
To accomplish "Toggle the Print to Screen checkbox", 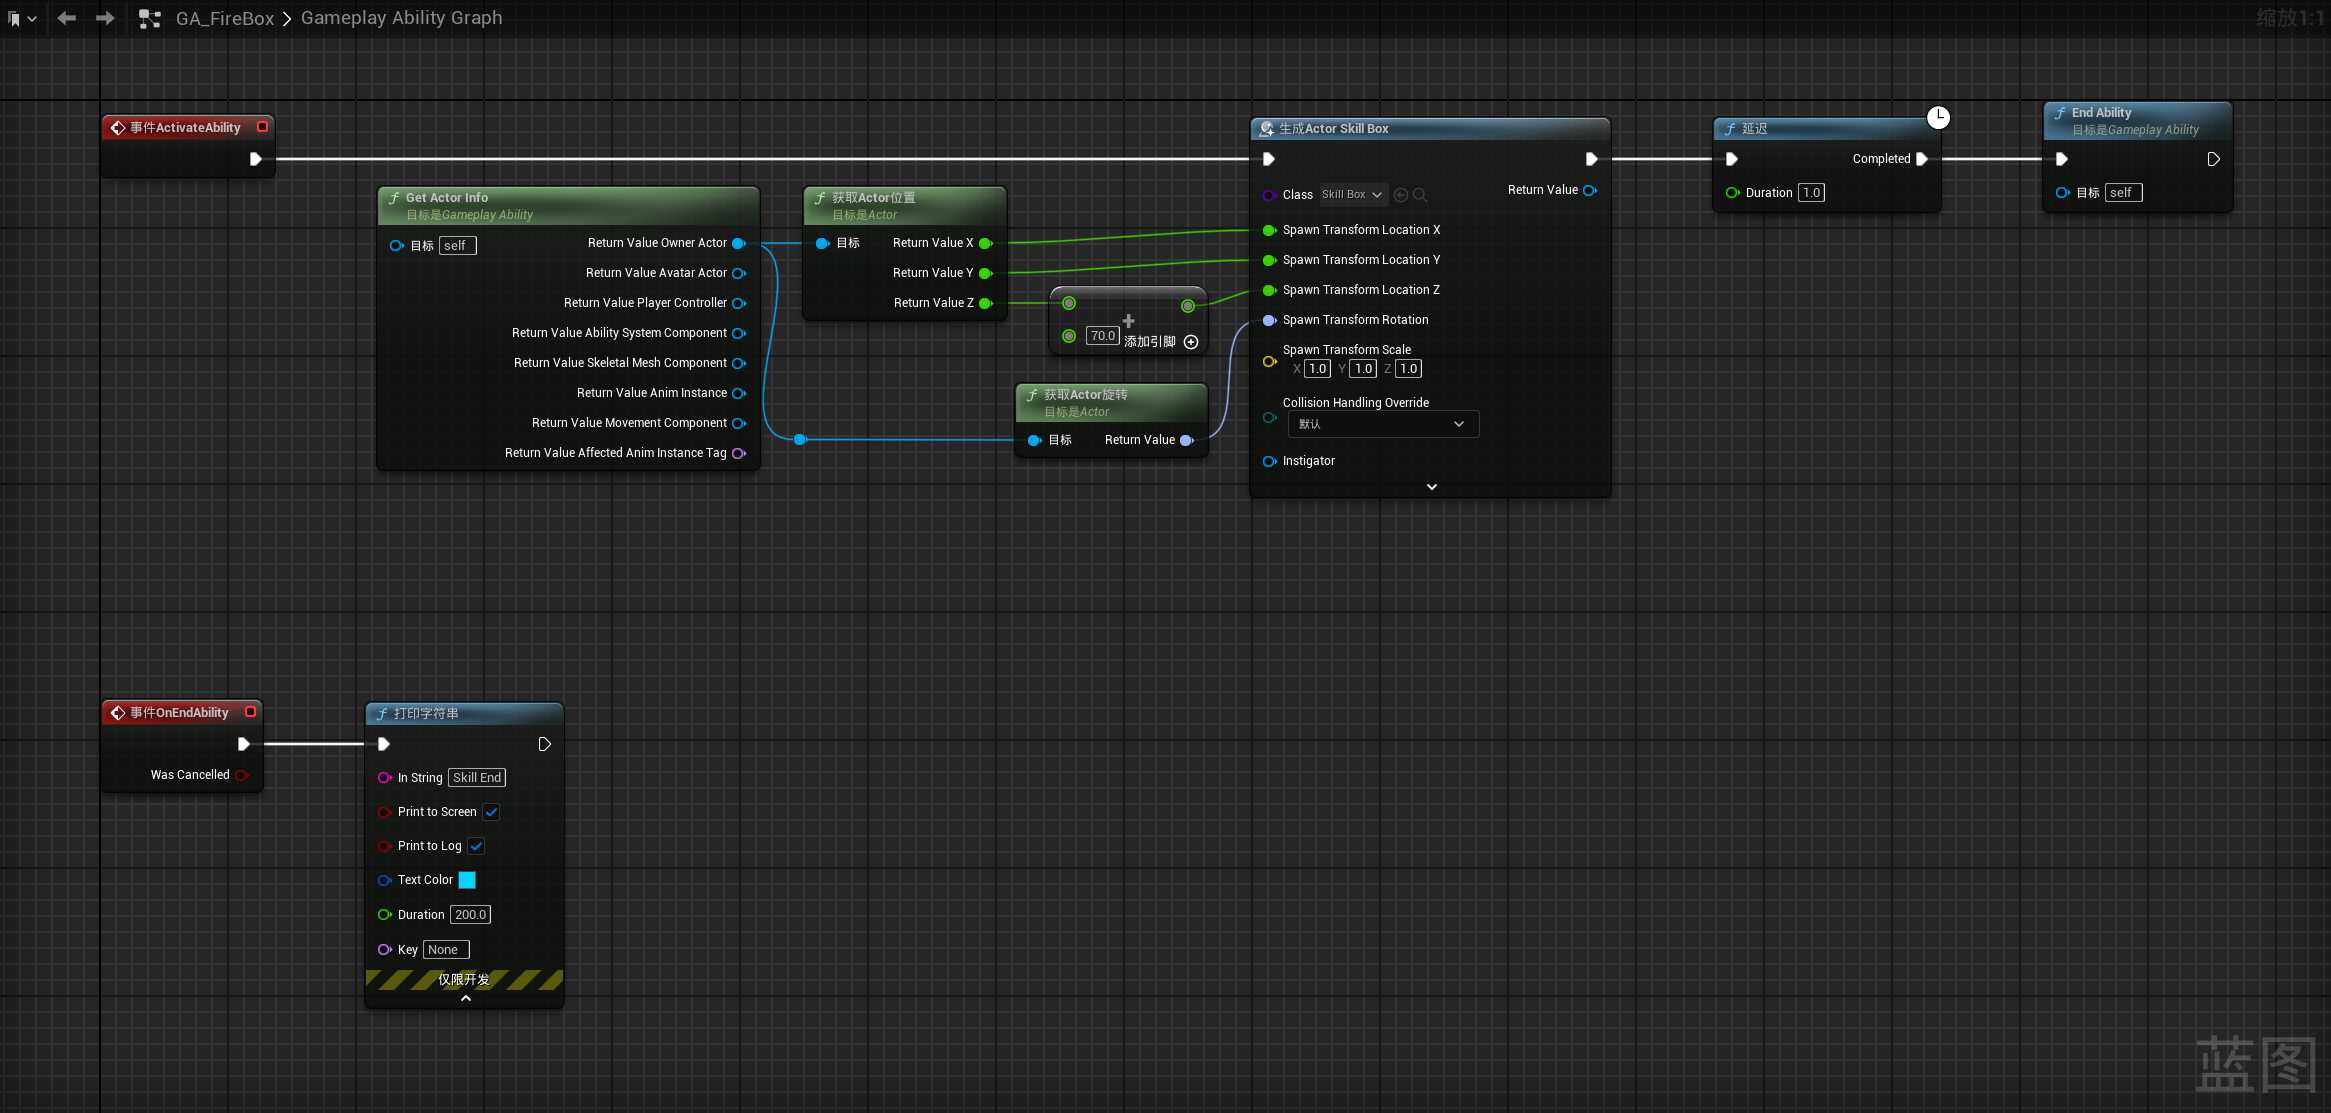I will pyautogui.click(x=491, y=812).
